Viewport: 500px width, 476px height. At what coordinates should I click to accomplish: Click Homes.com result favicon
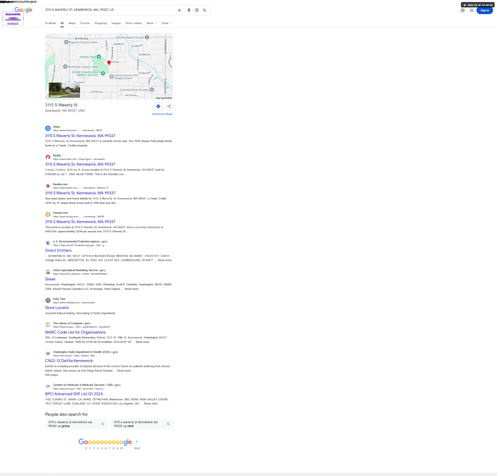48,214
